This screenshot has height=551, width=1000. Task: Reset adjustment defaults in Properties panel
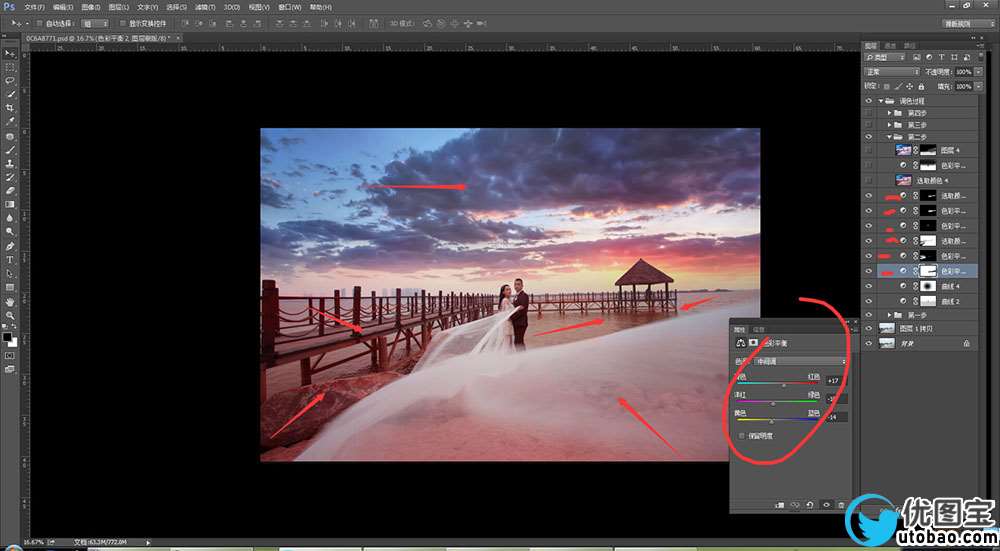click(x=810, y=504)
